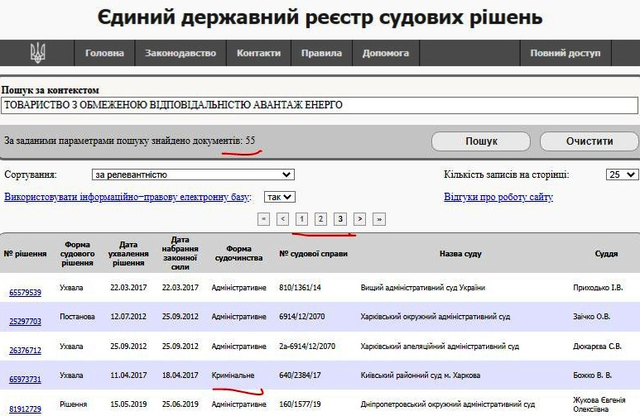The width and height of the screenshot is (640, 416).
Task: Open the 'так' legal database dropdown
Action: coord(280,197)
